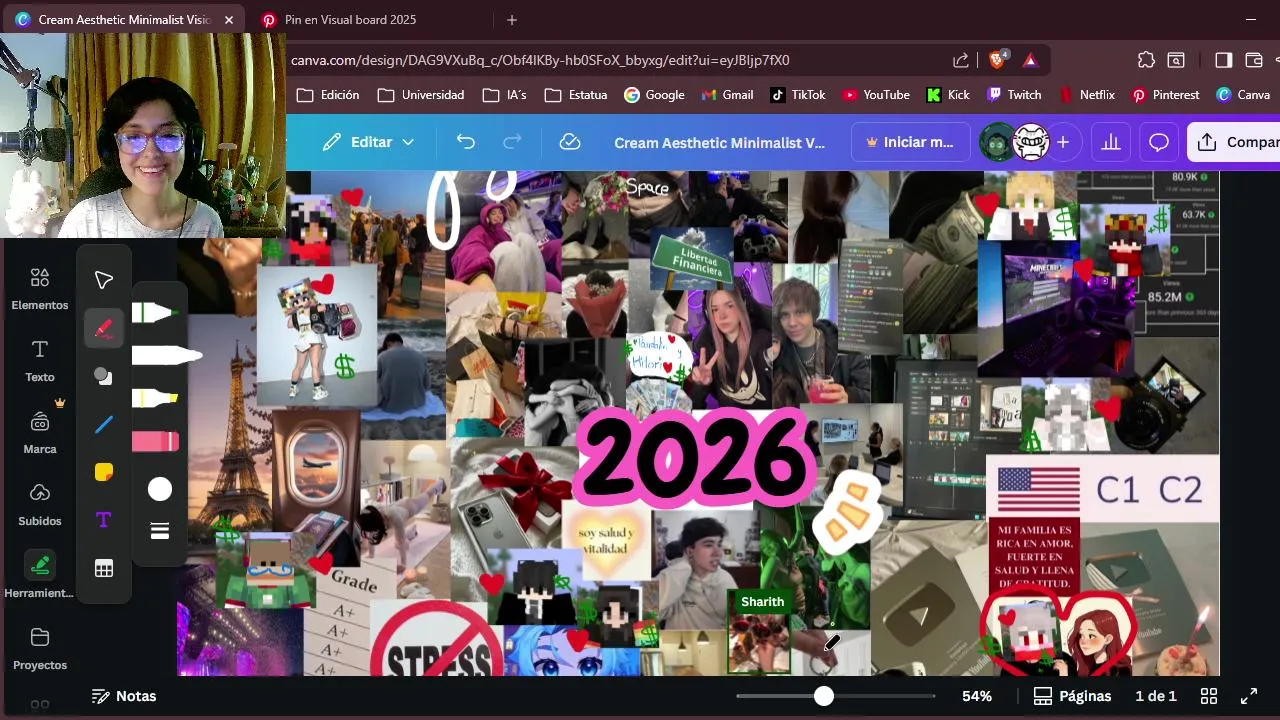The image size is (1280, 720).
Task: Open stroke thickness lines setting
Action: coord(160,531)
